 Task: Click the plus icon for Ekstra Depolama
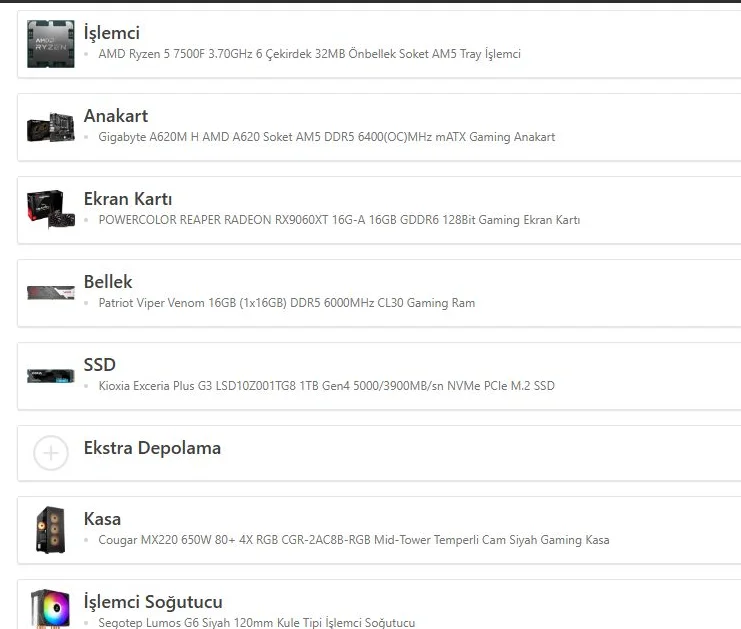(x=50, y=453)
